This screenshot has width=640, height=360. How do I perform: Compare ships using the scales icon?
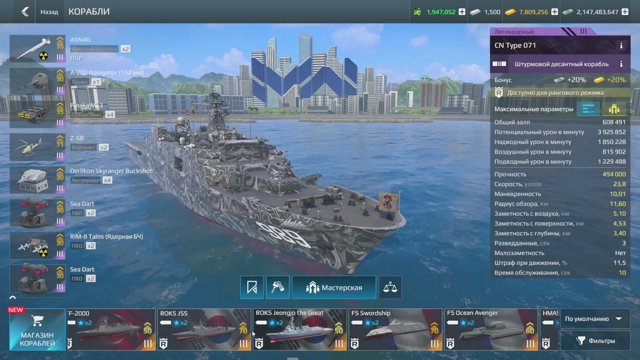(390, 287)
